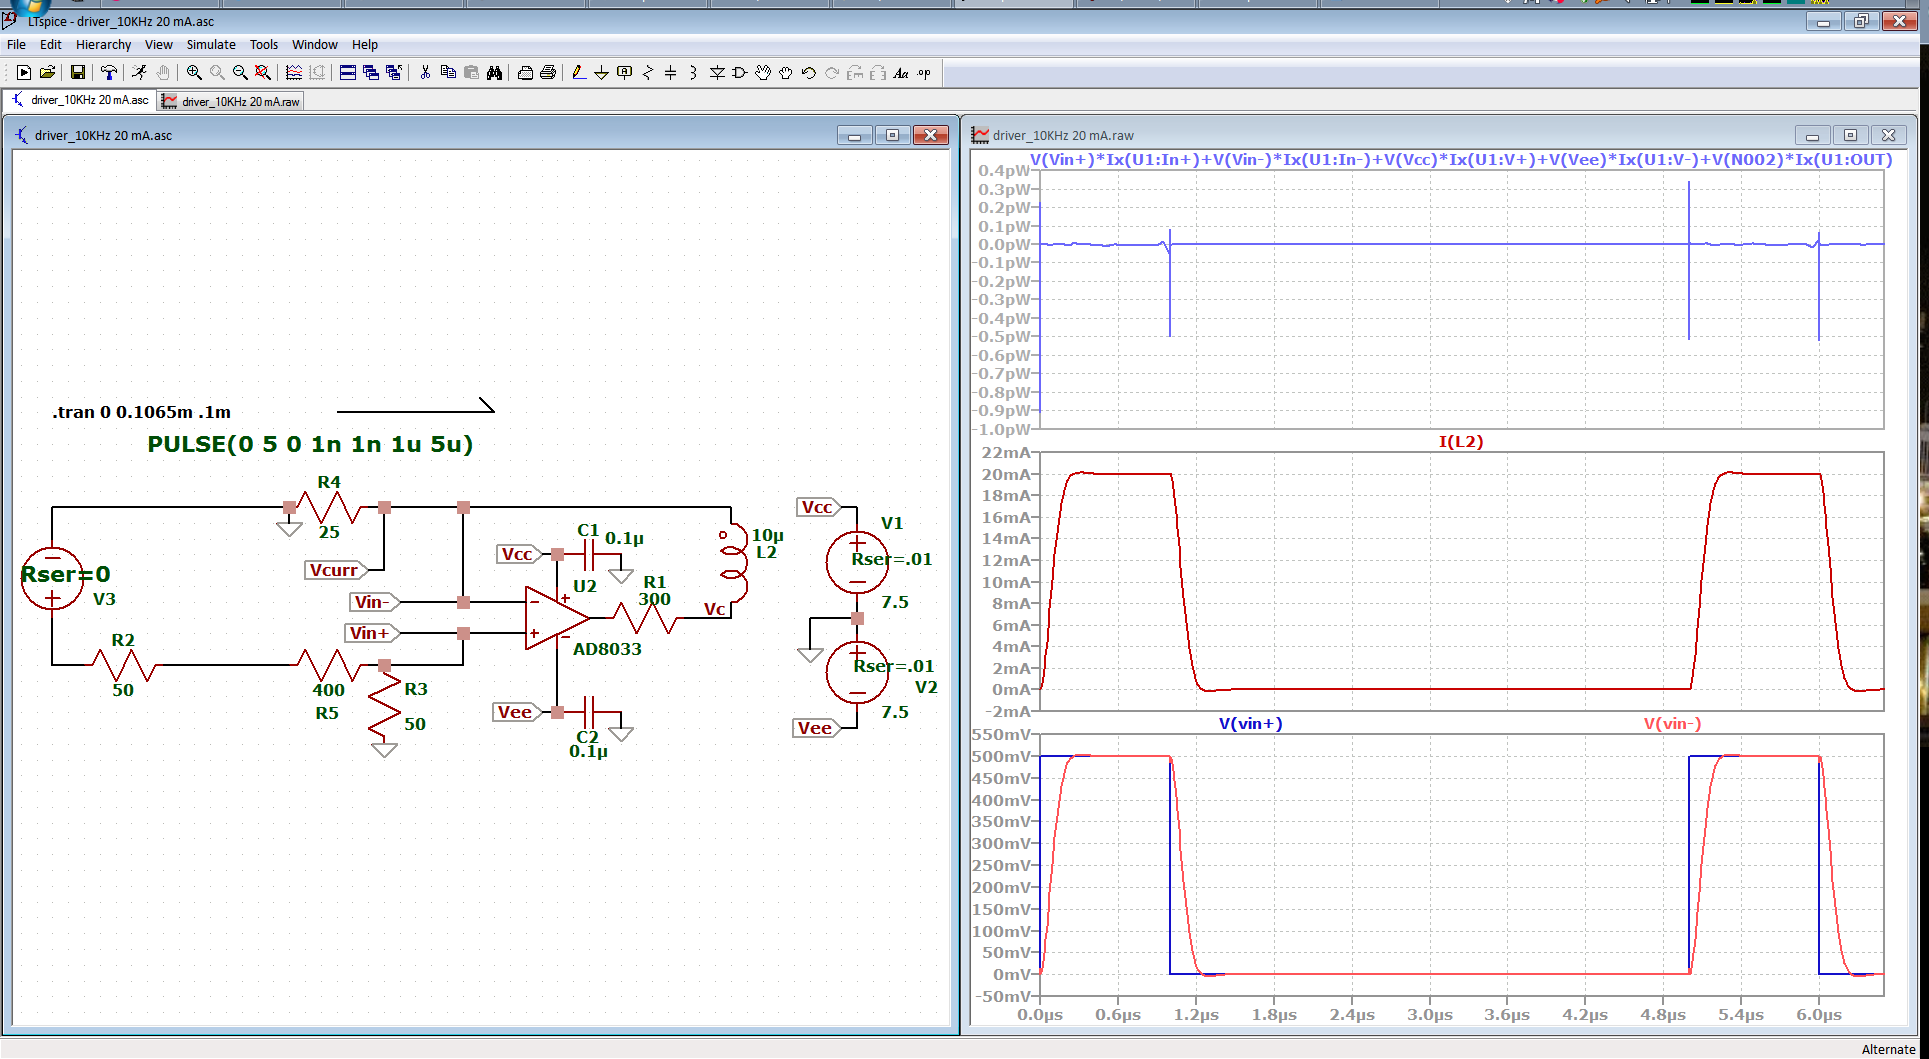This screenshot has width=1929, height=1059.
Task: Save the schematic with the floppy icon
Action: (78, 72)
